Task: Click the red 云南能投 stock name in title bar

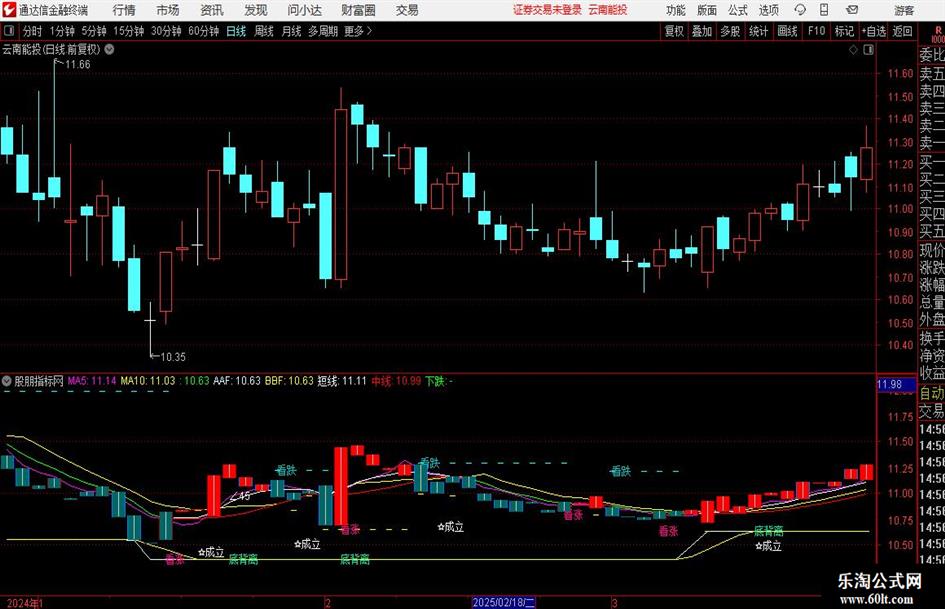Action: click(x=608, y=10)
